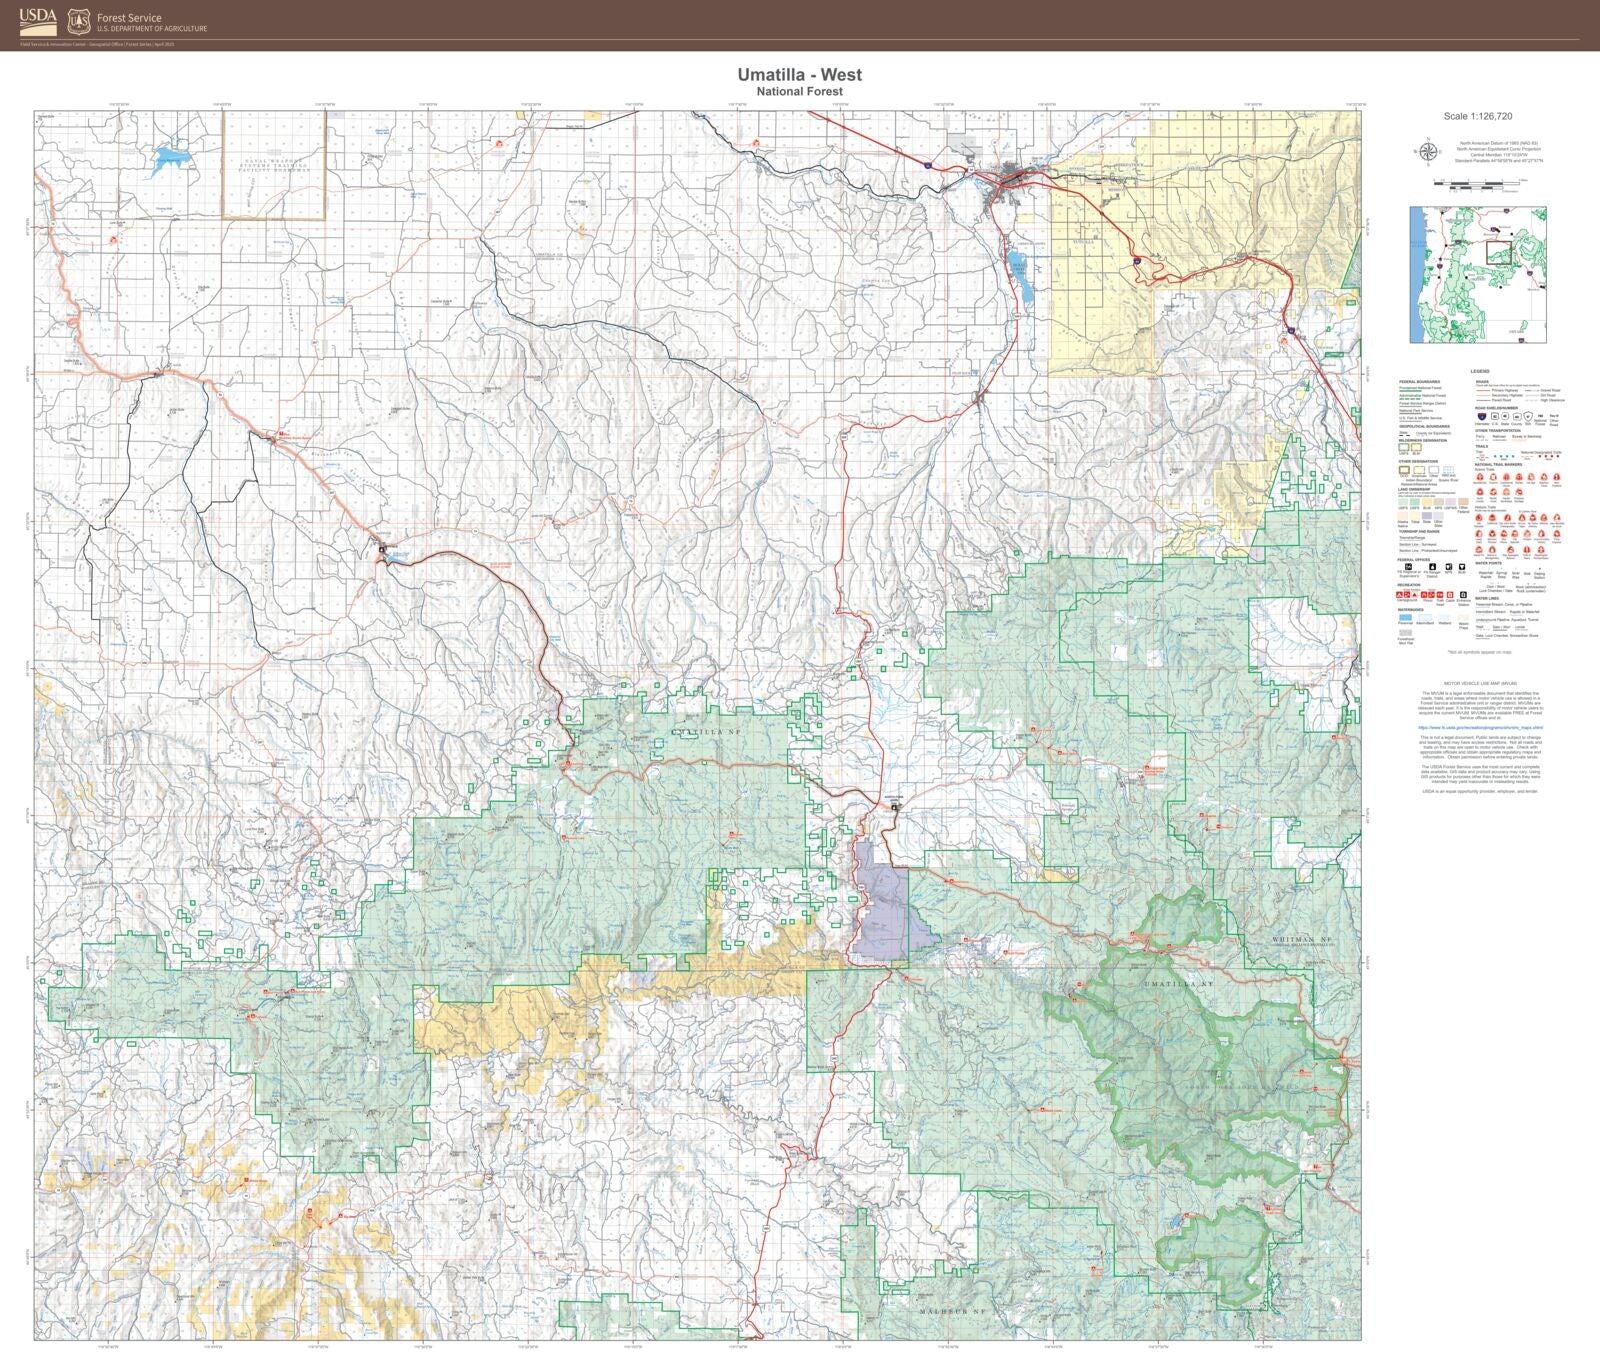Image resolution: width=1600 pixels, height=1366 pixels.
Task: Click the Pacific Crest trail marker in legend
Action: coord(1493,493)
